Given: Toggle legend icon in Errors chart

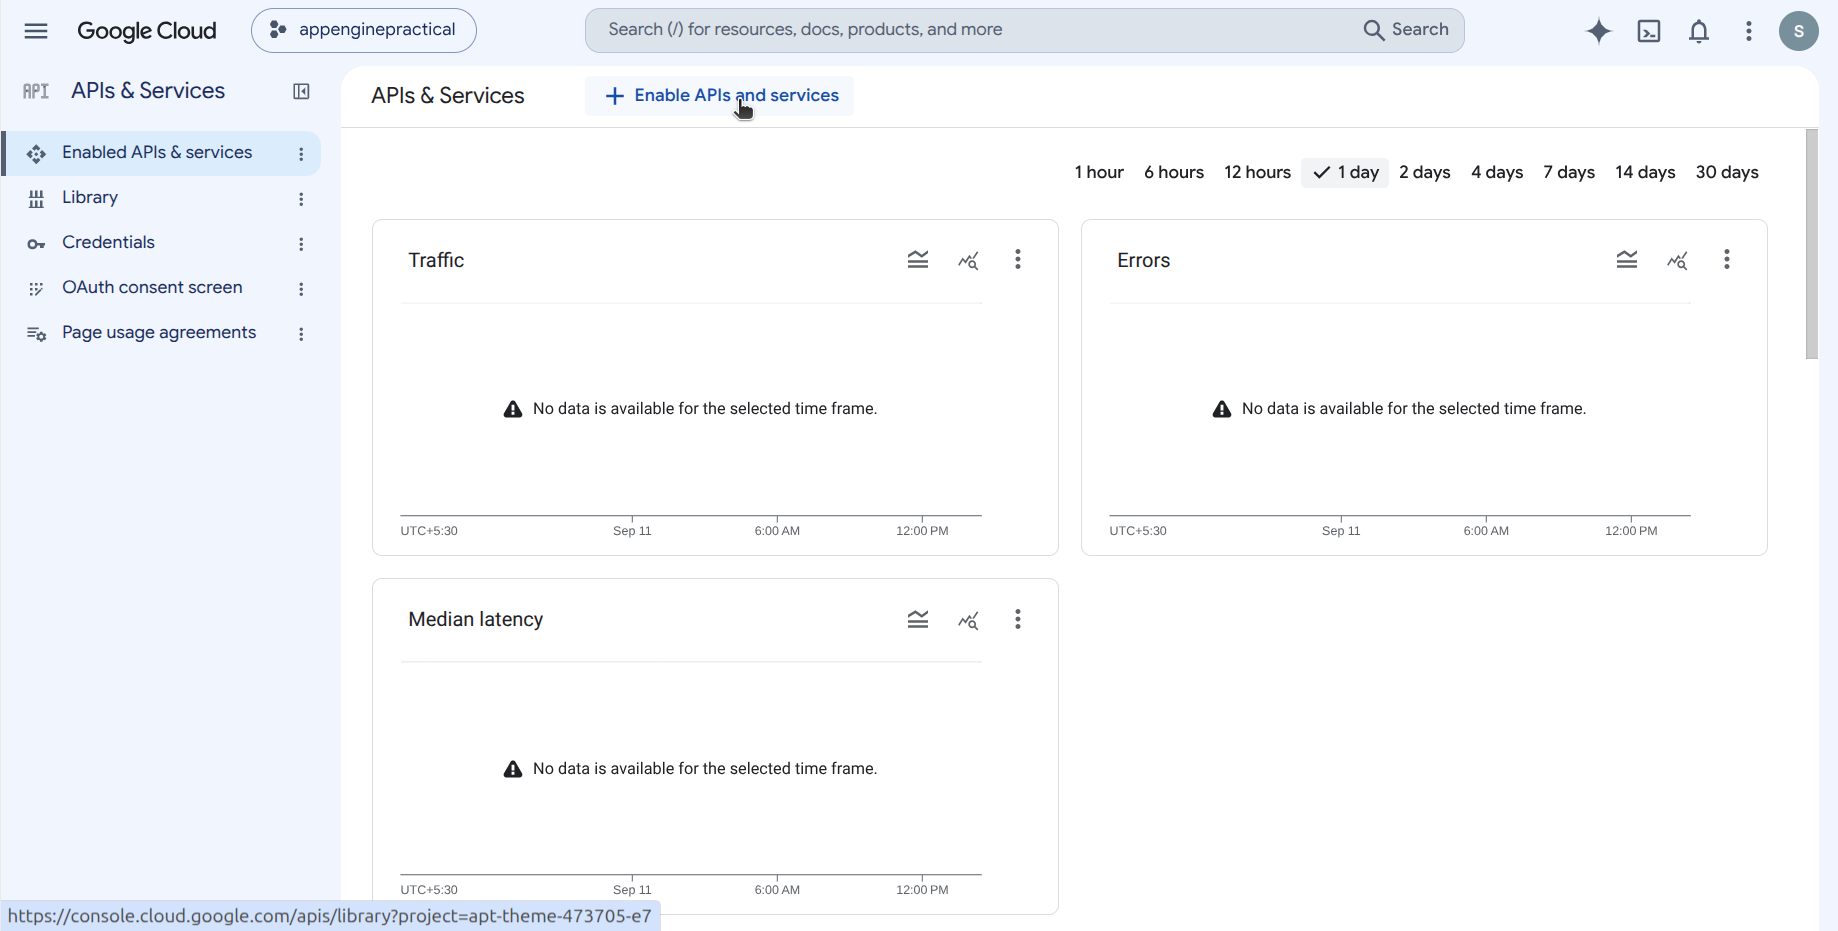Looking at the screenshot, I should click(x=1627, y=260).
